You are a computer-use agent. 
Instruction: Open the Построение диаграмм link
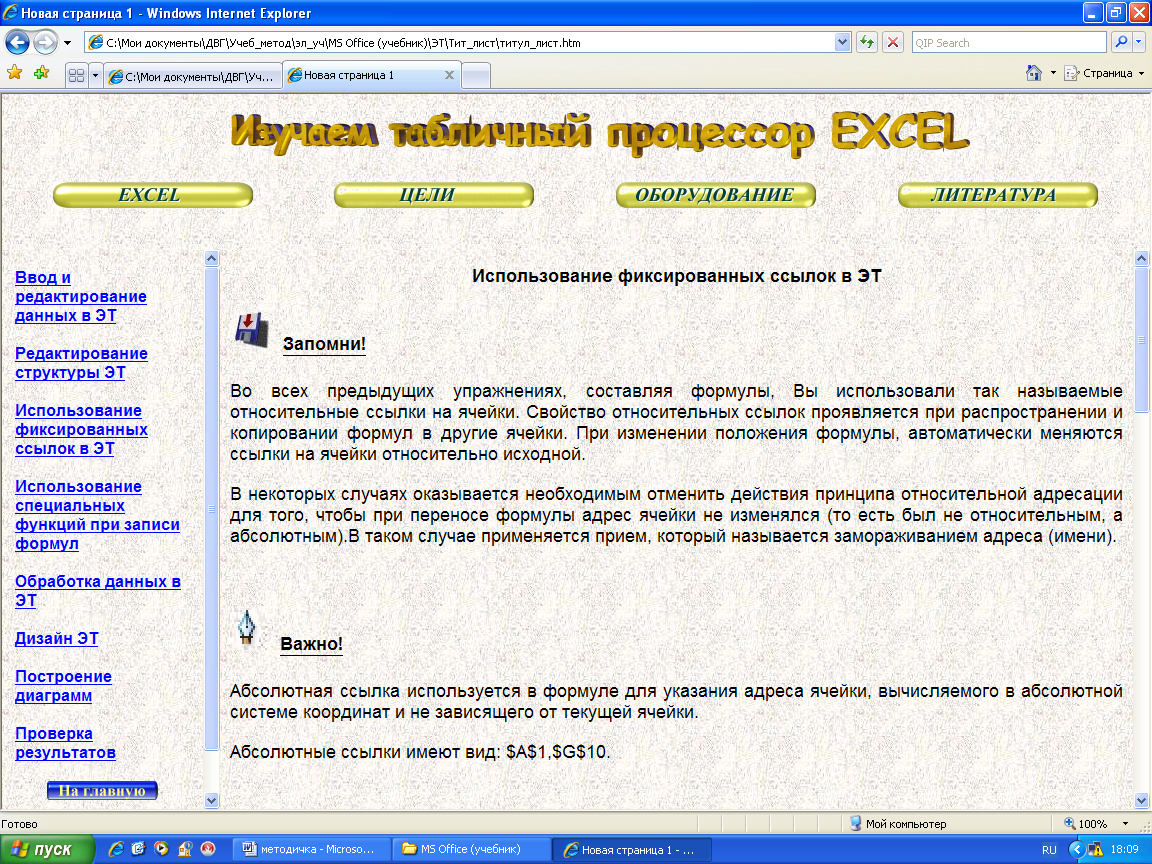point(63,686)
